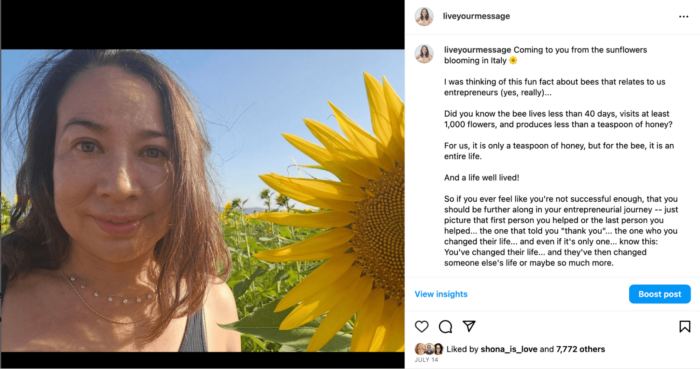Click the sunflower selfie photo
Screen dimensions: 700x369
click(203, 200)
